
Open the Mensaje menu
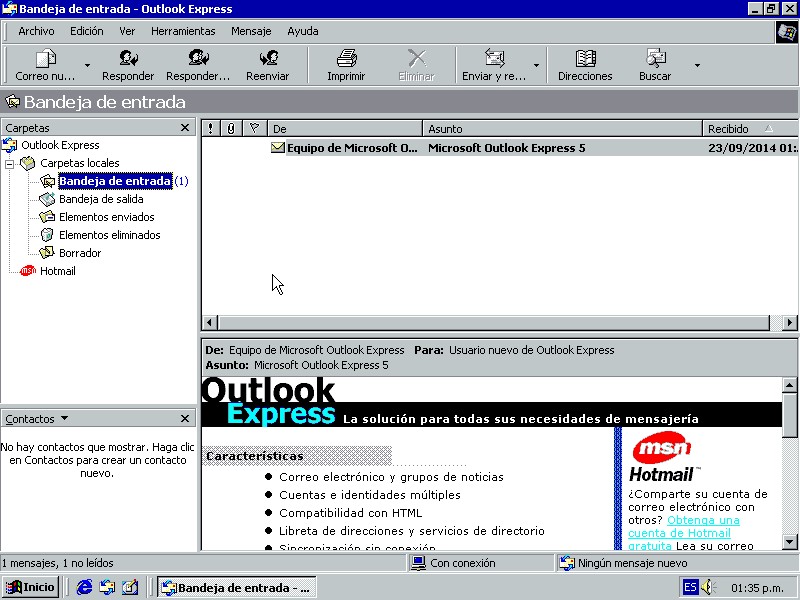coord(251,31)
